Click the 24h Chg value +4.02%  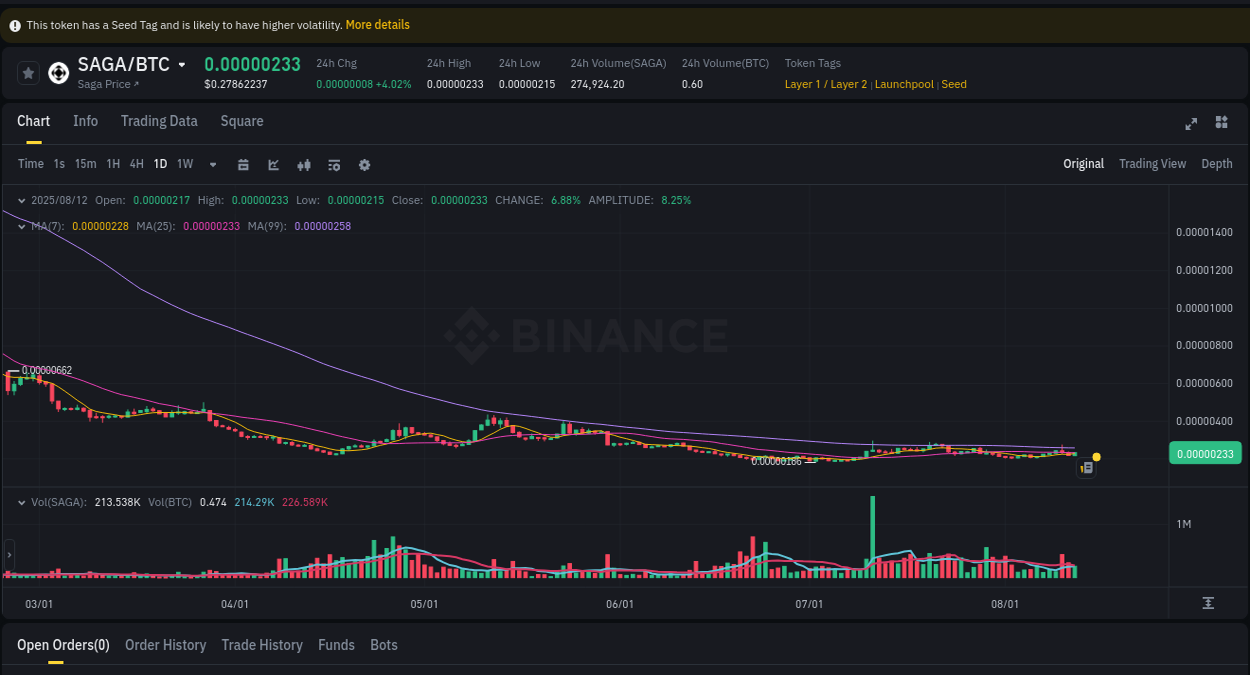pos(393,84)
